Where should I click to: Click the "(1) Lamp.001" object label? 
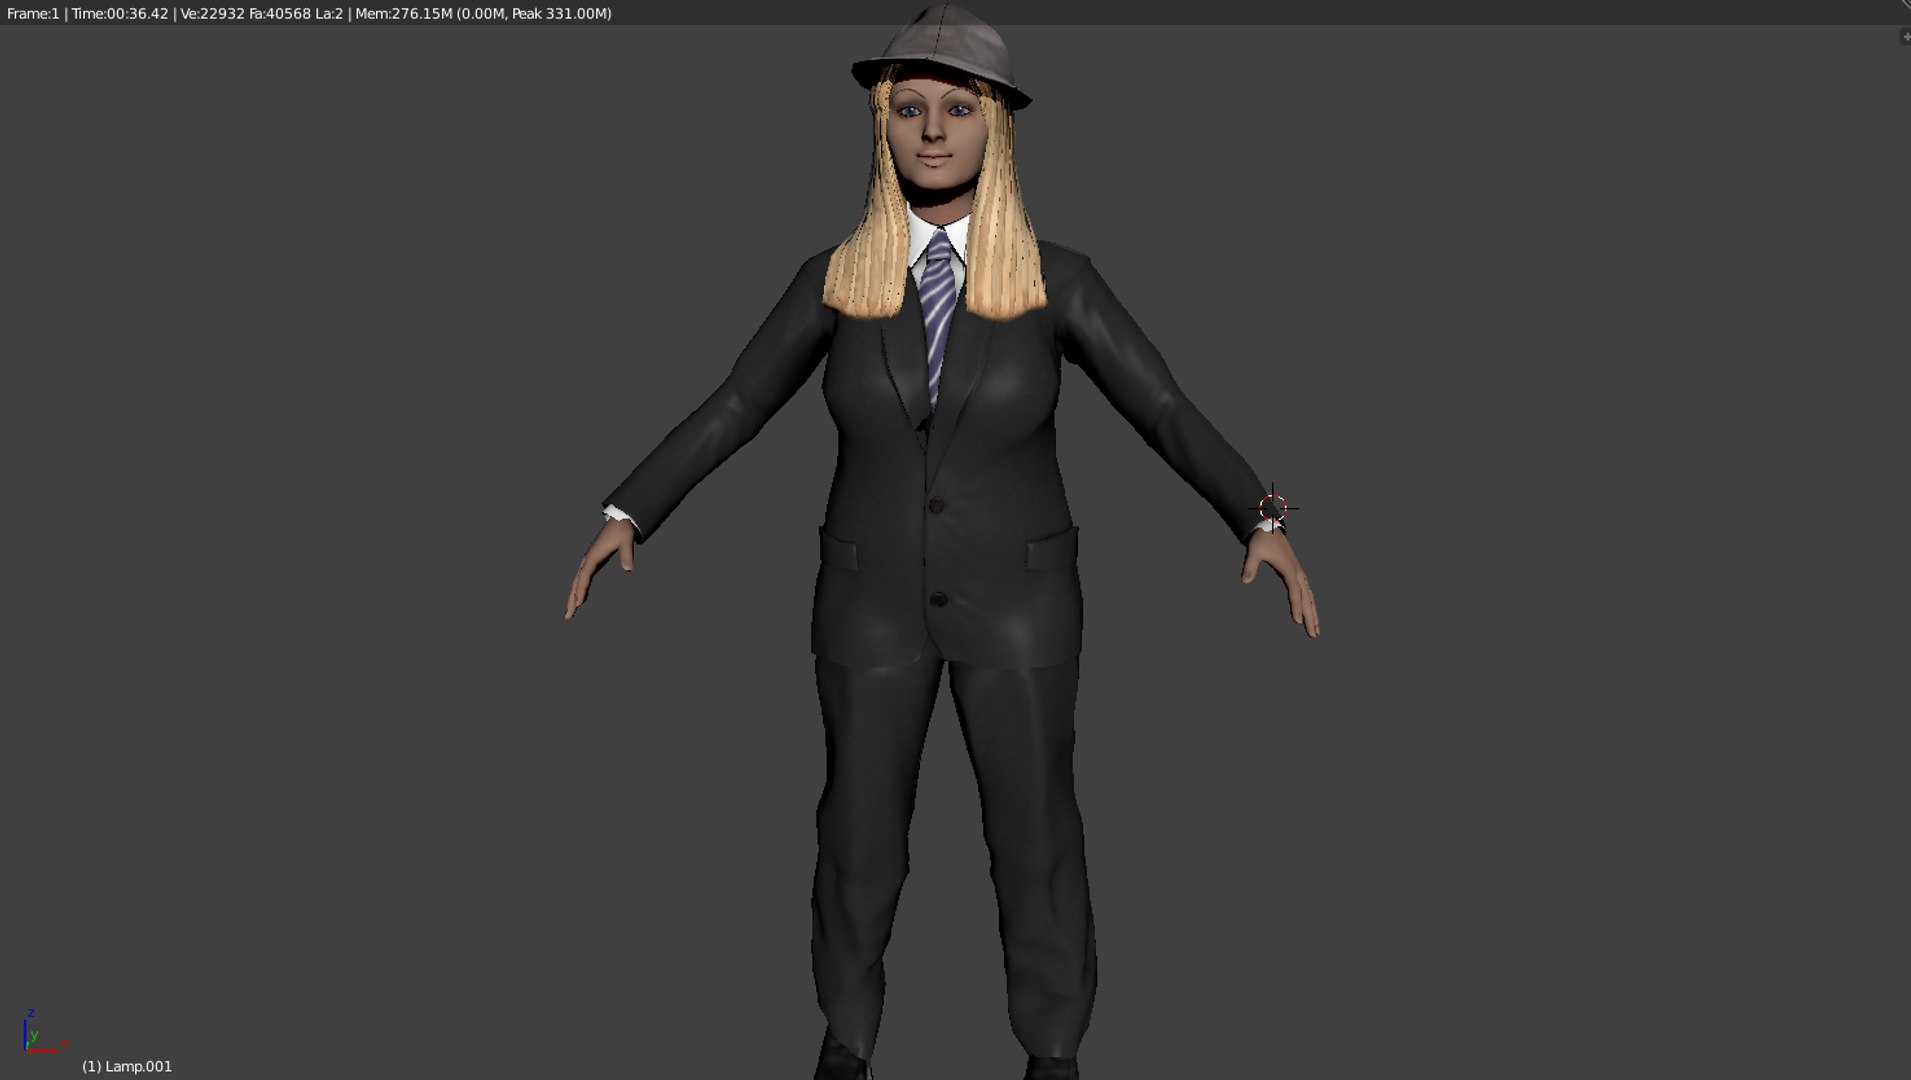coord(127,1066)
